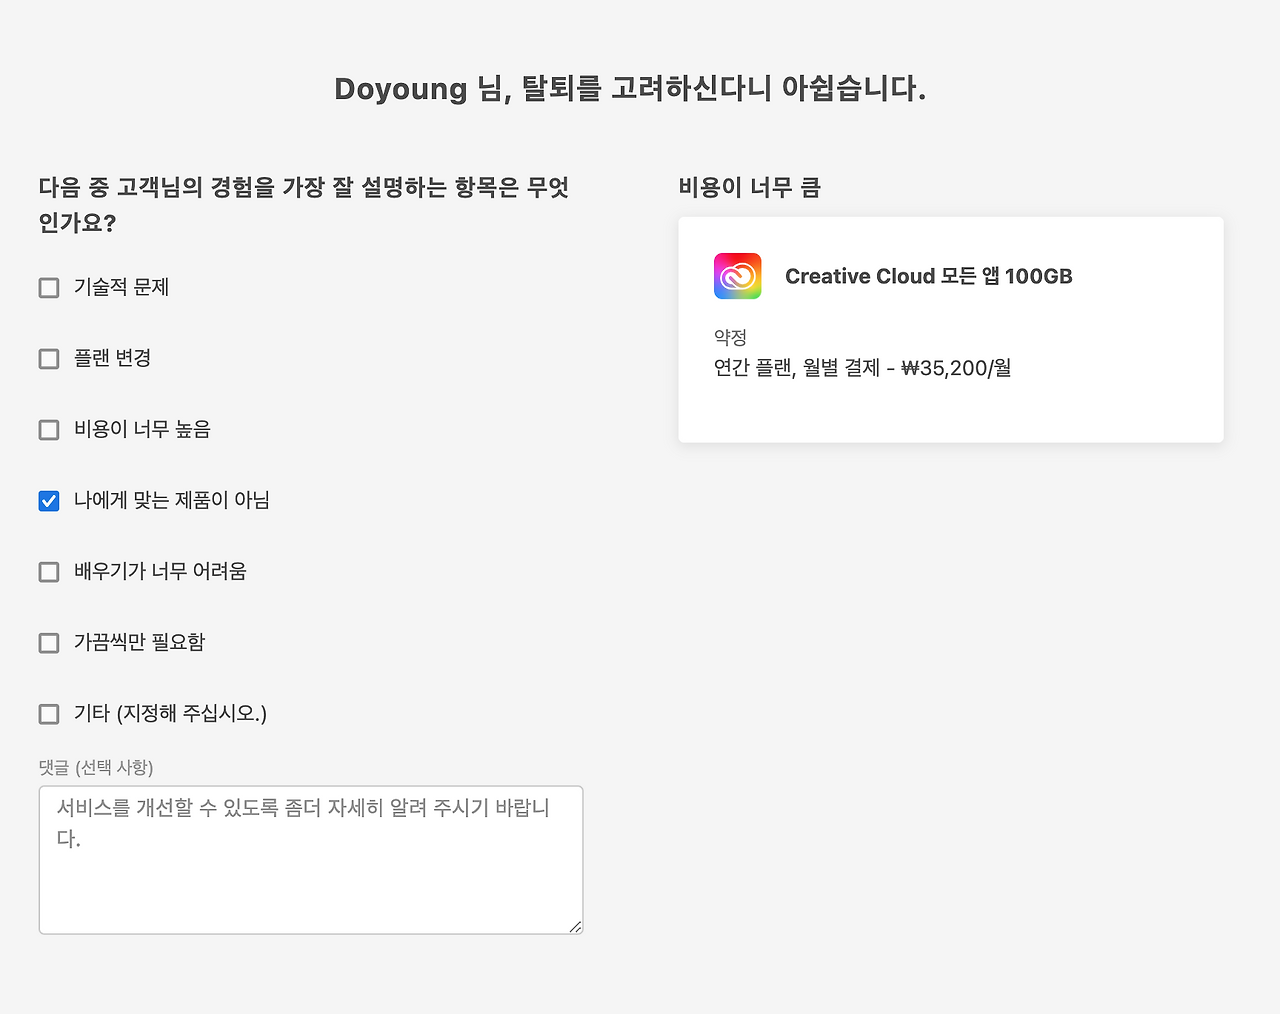This screenshot has width=1280, height=1014.
Task: Click the Creative Cloud 모든 앱 100GB title
Action: (x=929, y=276)
